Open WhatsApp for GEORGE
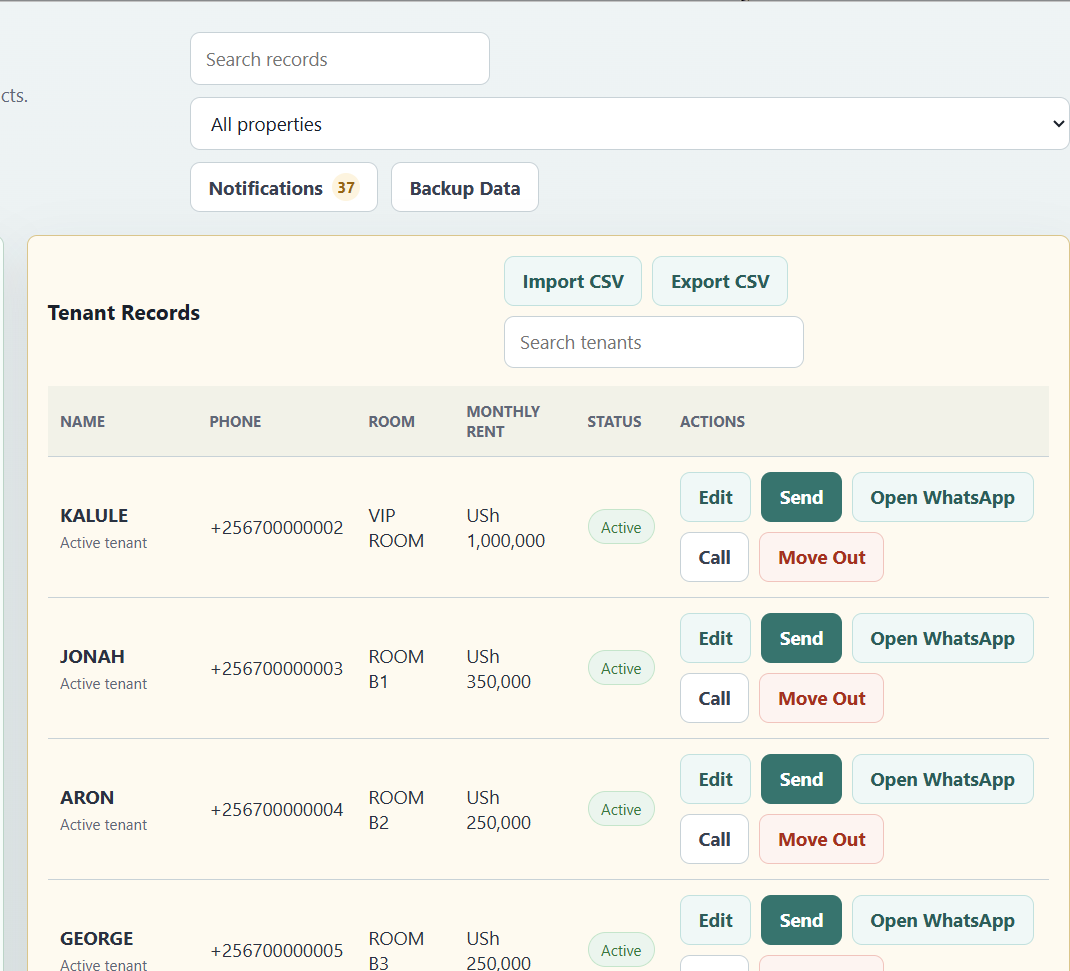 click(x=942, y=920)
